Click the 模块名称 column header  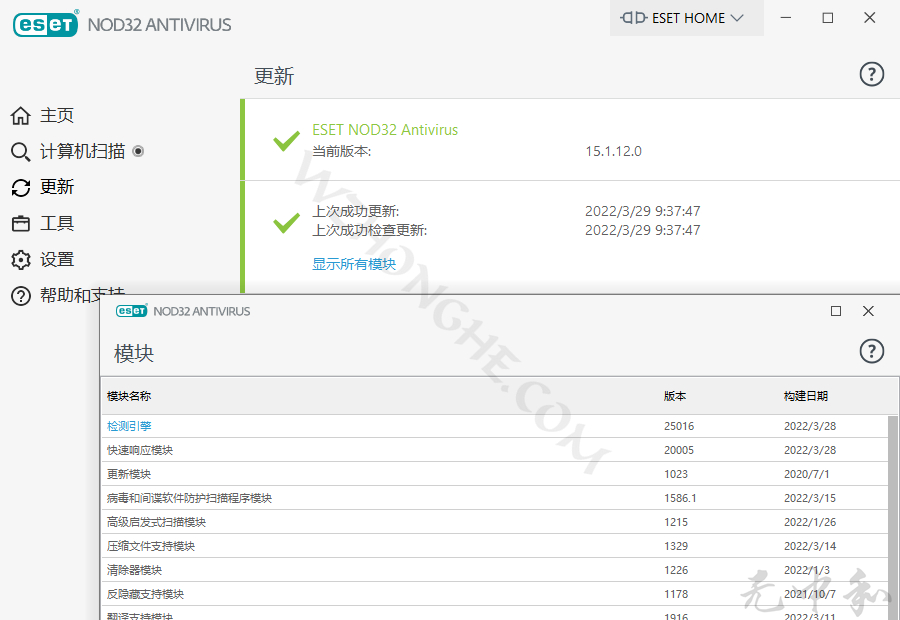128,396
